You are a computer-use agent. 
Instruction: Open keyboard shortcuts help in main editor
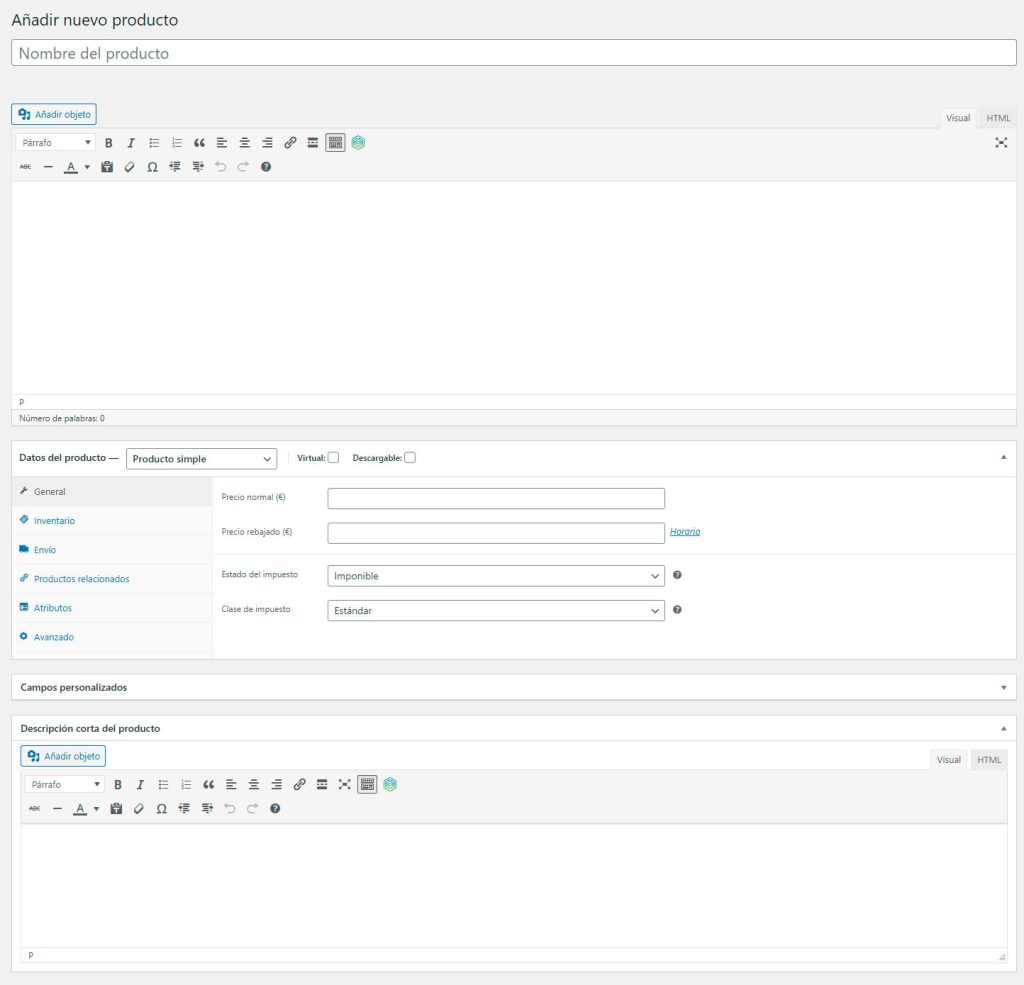point(266,167)
